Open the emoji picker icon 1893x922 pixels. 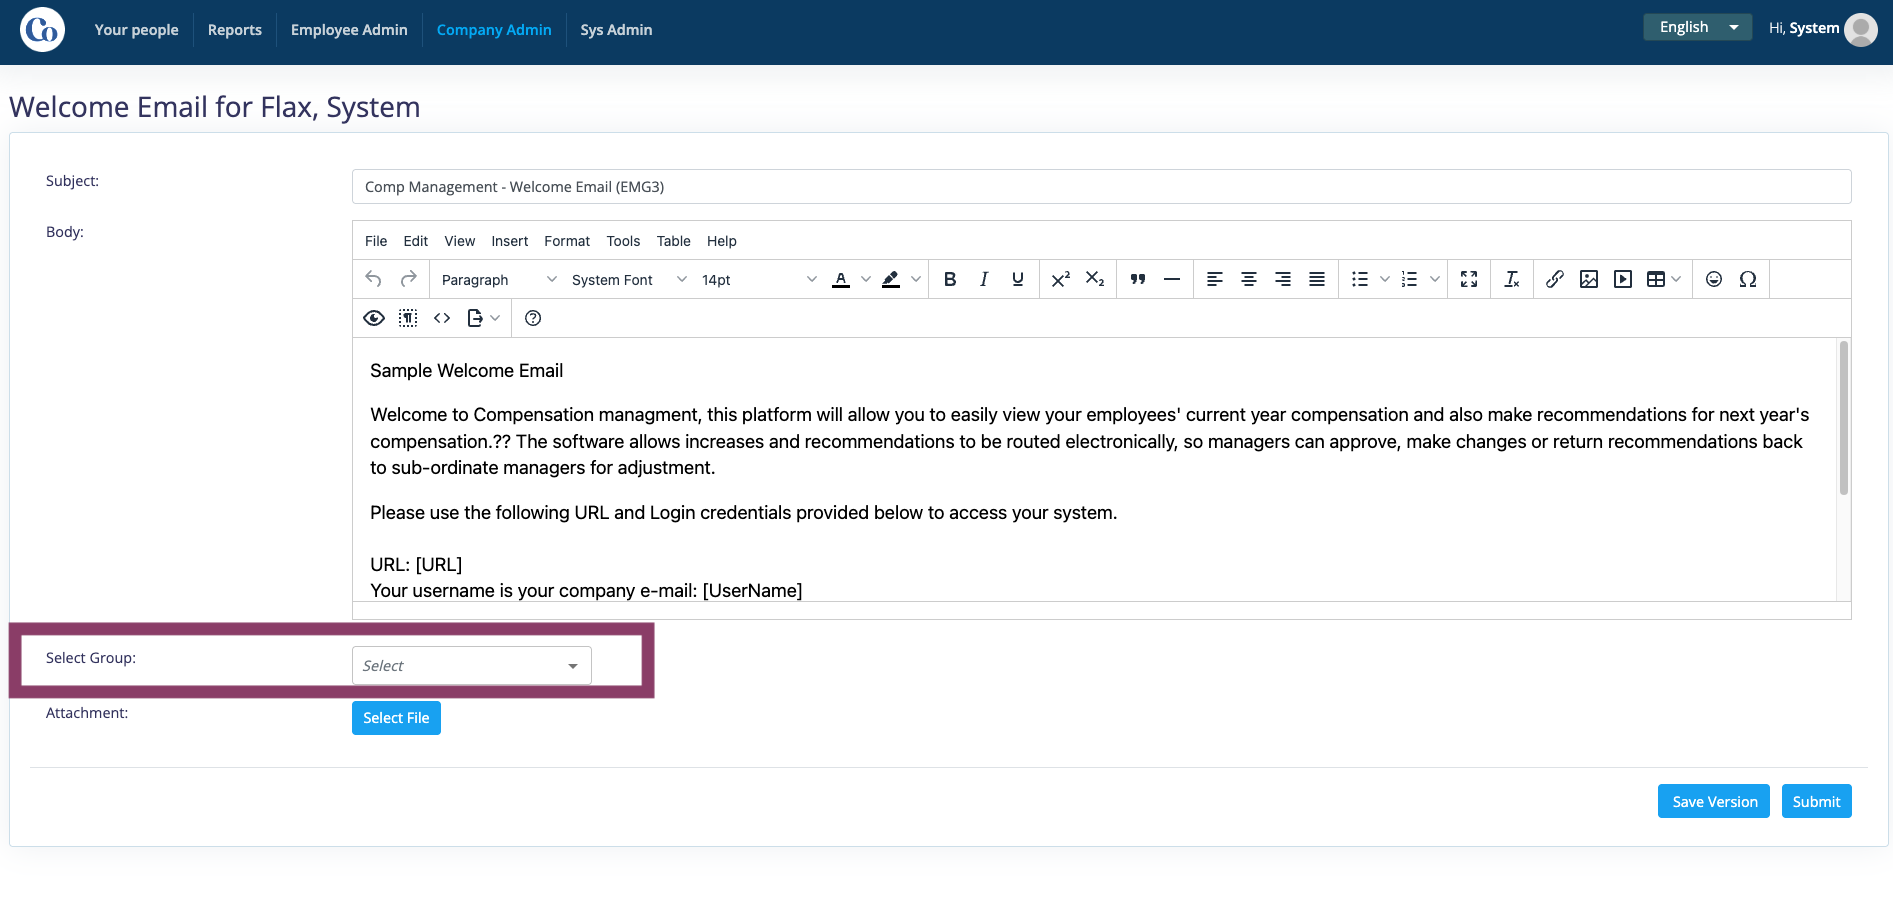[x=1714, y=280]
